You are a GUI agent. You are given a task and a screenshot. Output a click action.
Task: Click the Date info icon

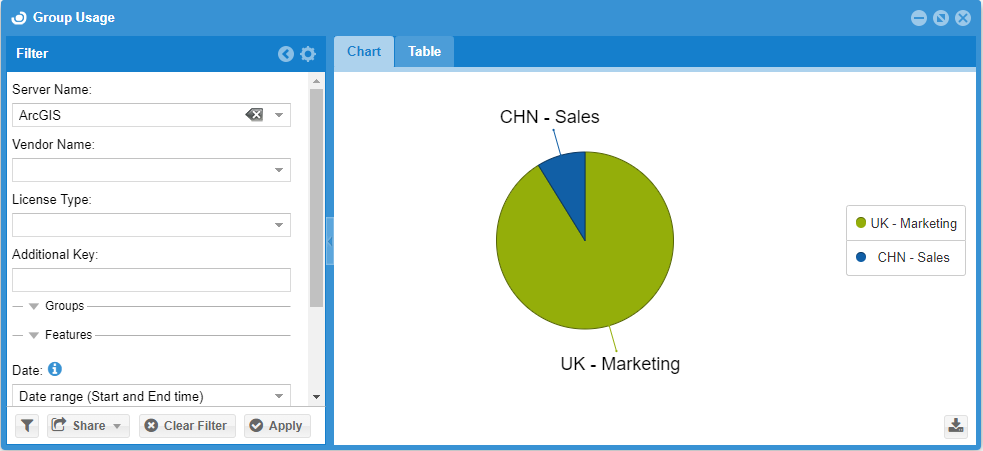pos(56,370)
